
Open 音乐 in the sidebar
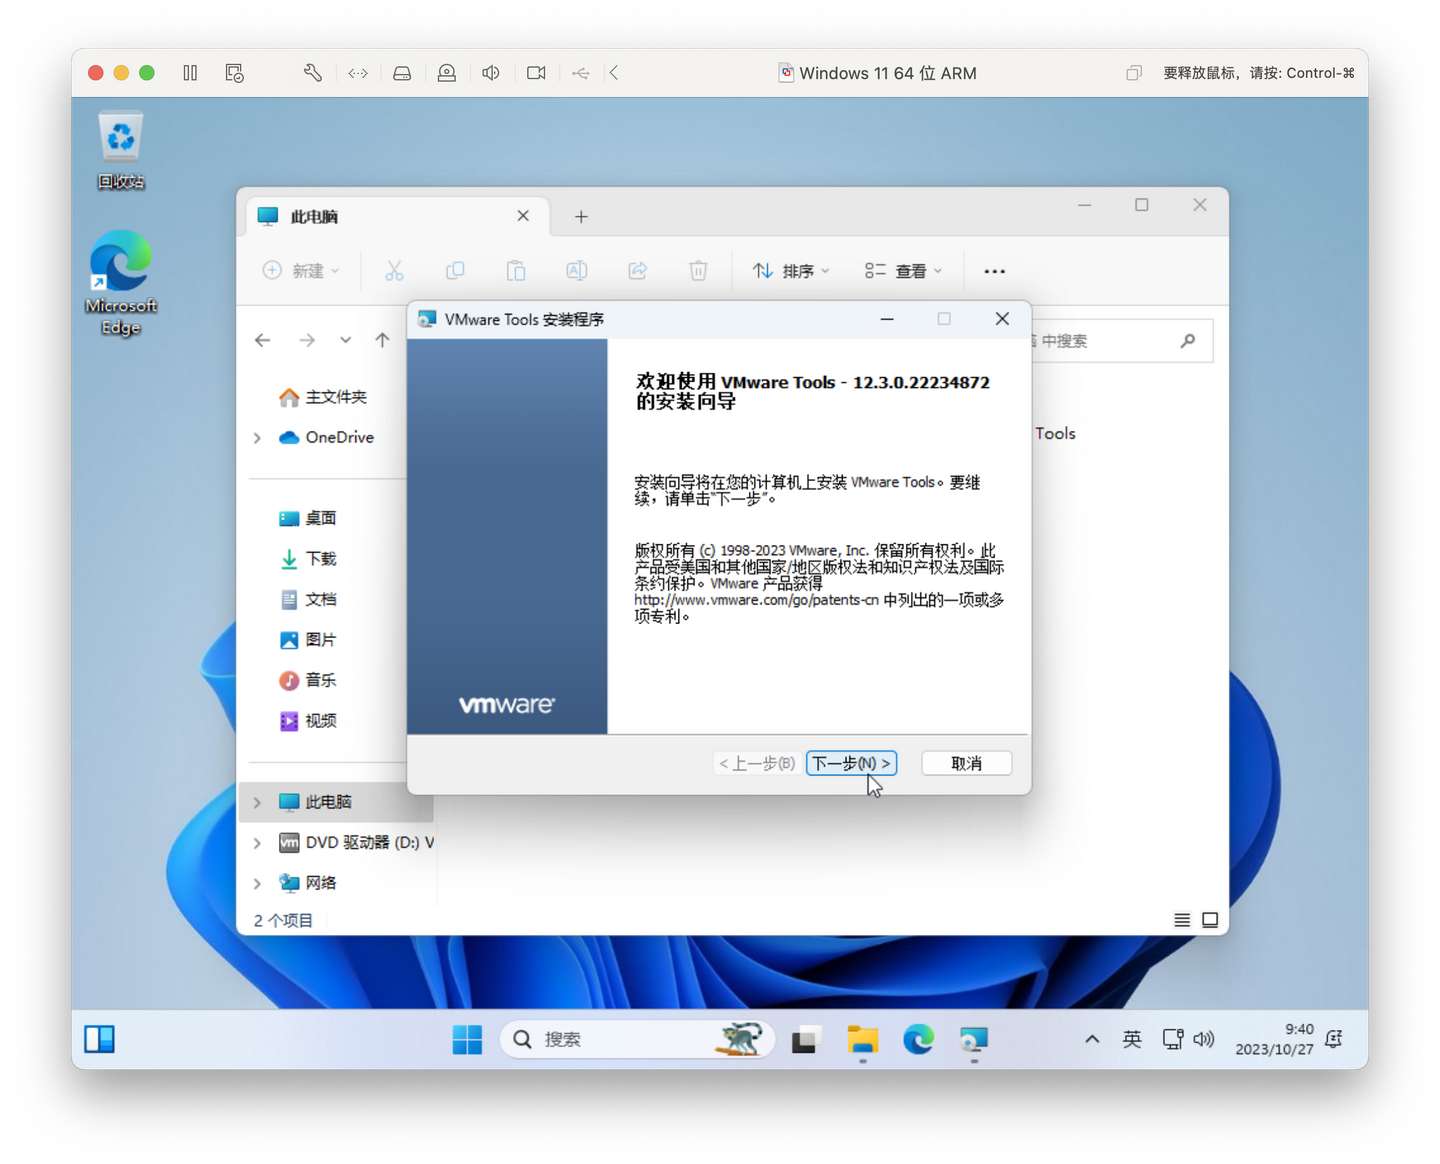point(308,680)
